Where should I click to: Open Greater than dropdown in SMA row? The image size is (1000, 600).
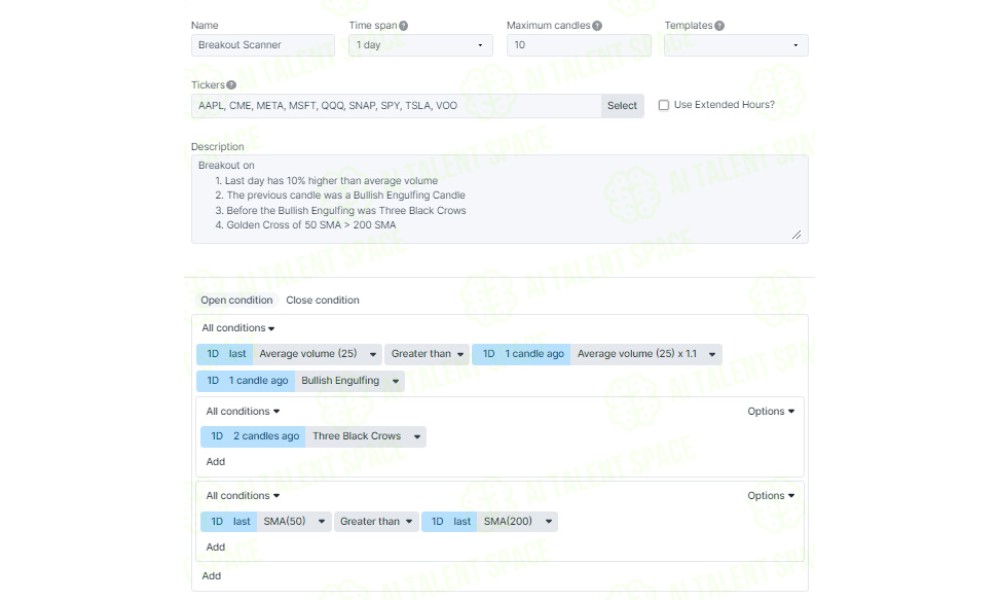pos(376,522)
